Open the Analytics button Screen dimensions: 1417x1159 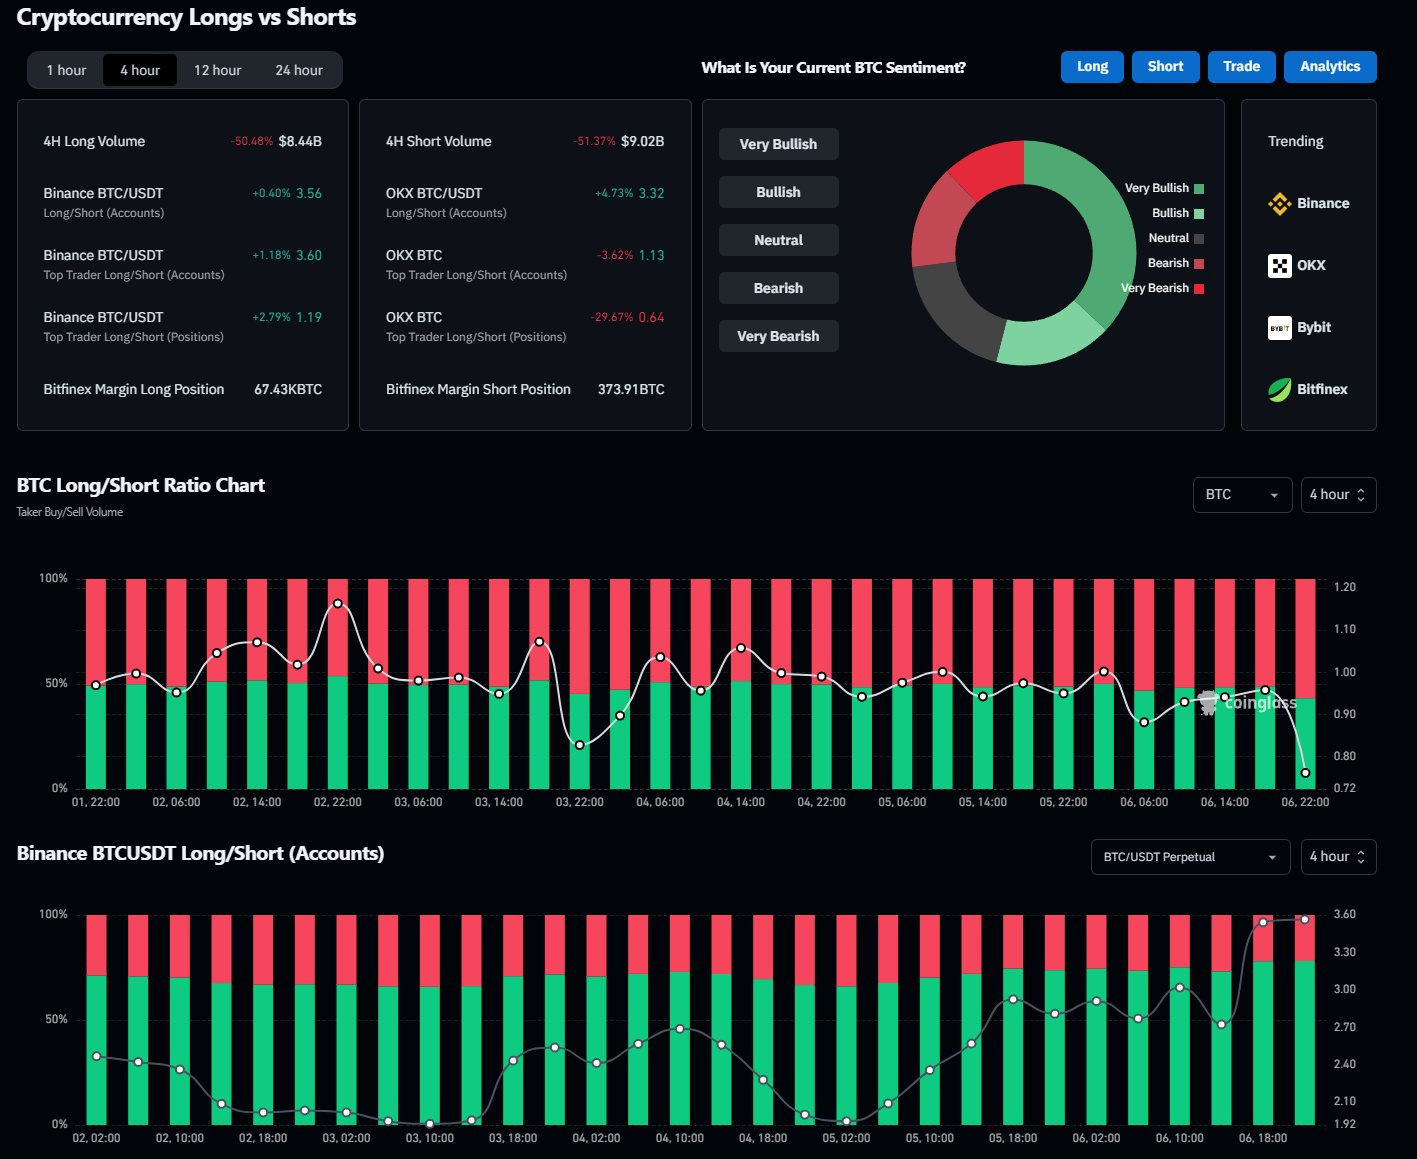(x=1330, y=67)
